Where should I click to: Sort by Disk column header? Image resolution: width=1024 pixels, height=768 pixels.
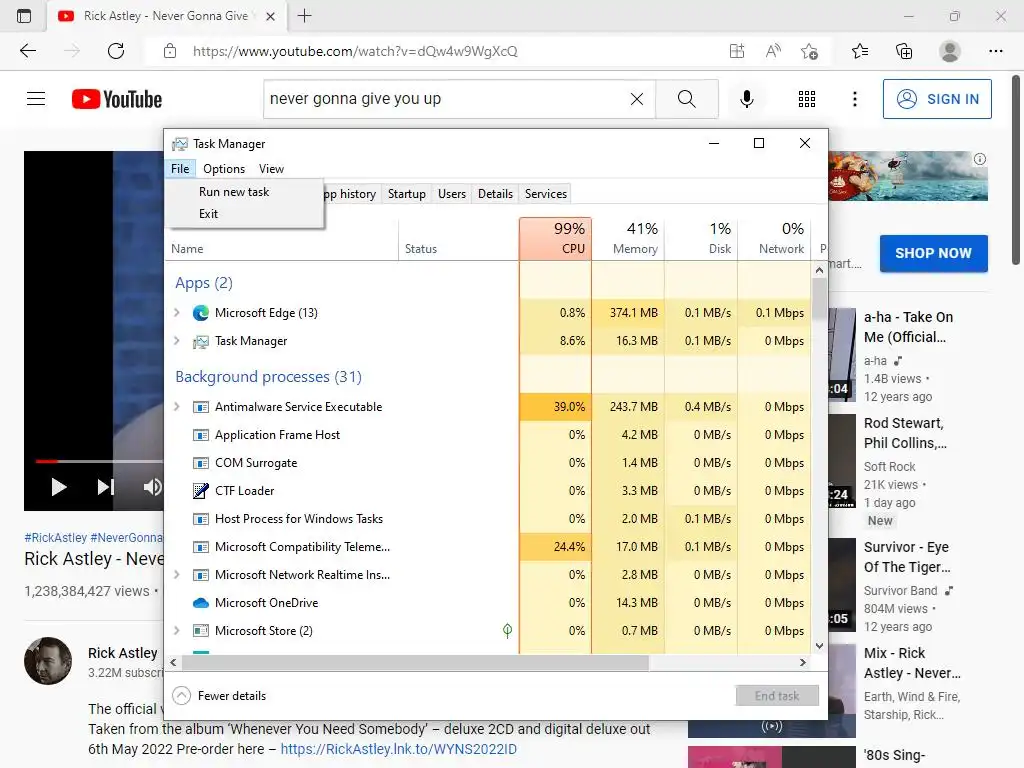coord(701,239)
